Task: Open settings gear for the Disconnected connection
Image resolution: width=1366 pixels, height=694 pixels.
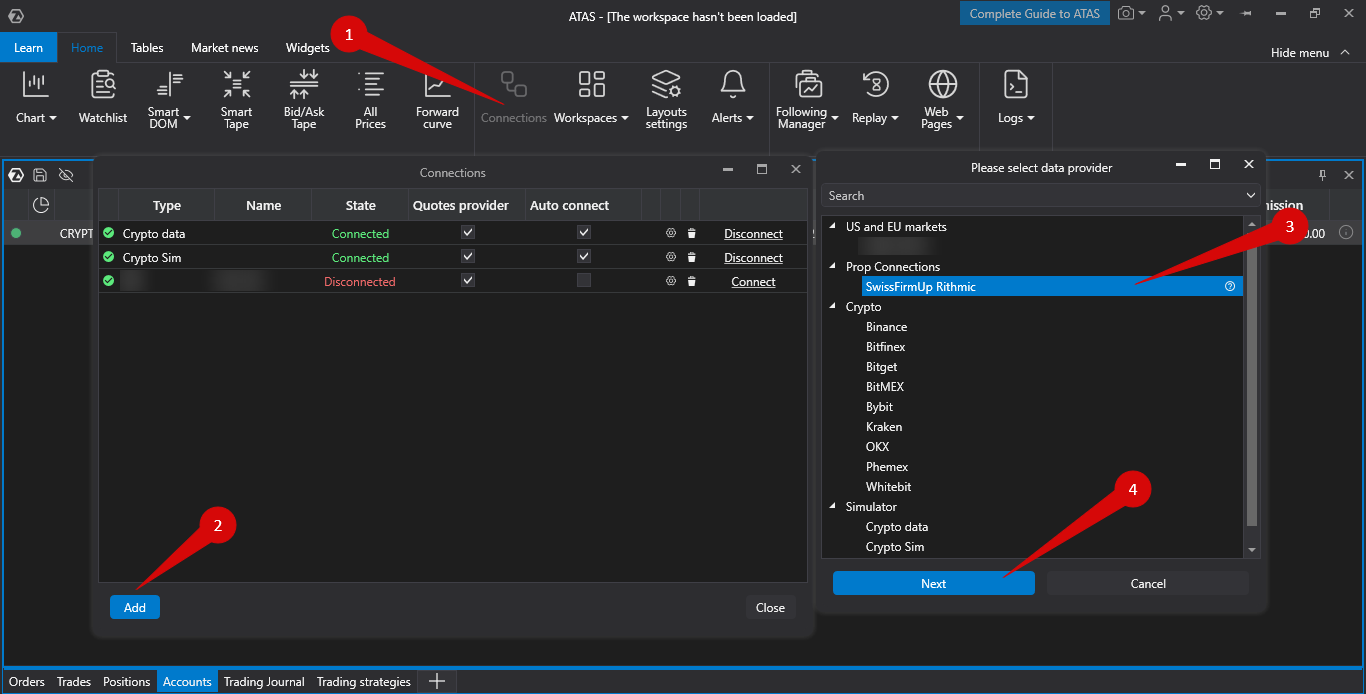Action: (x=671, y=281)
